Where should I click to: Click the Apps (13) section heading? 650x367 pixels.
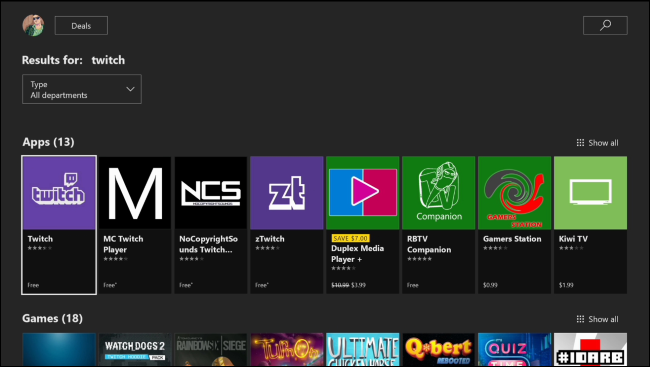click(48, 142)
